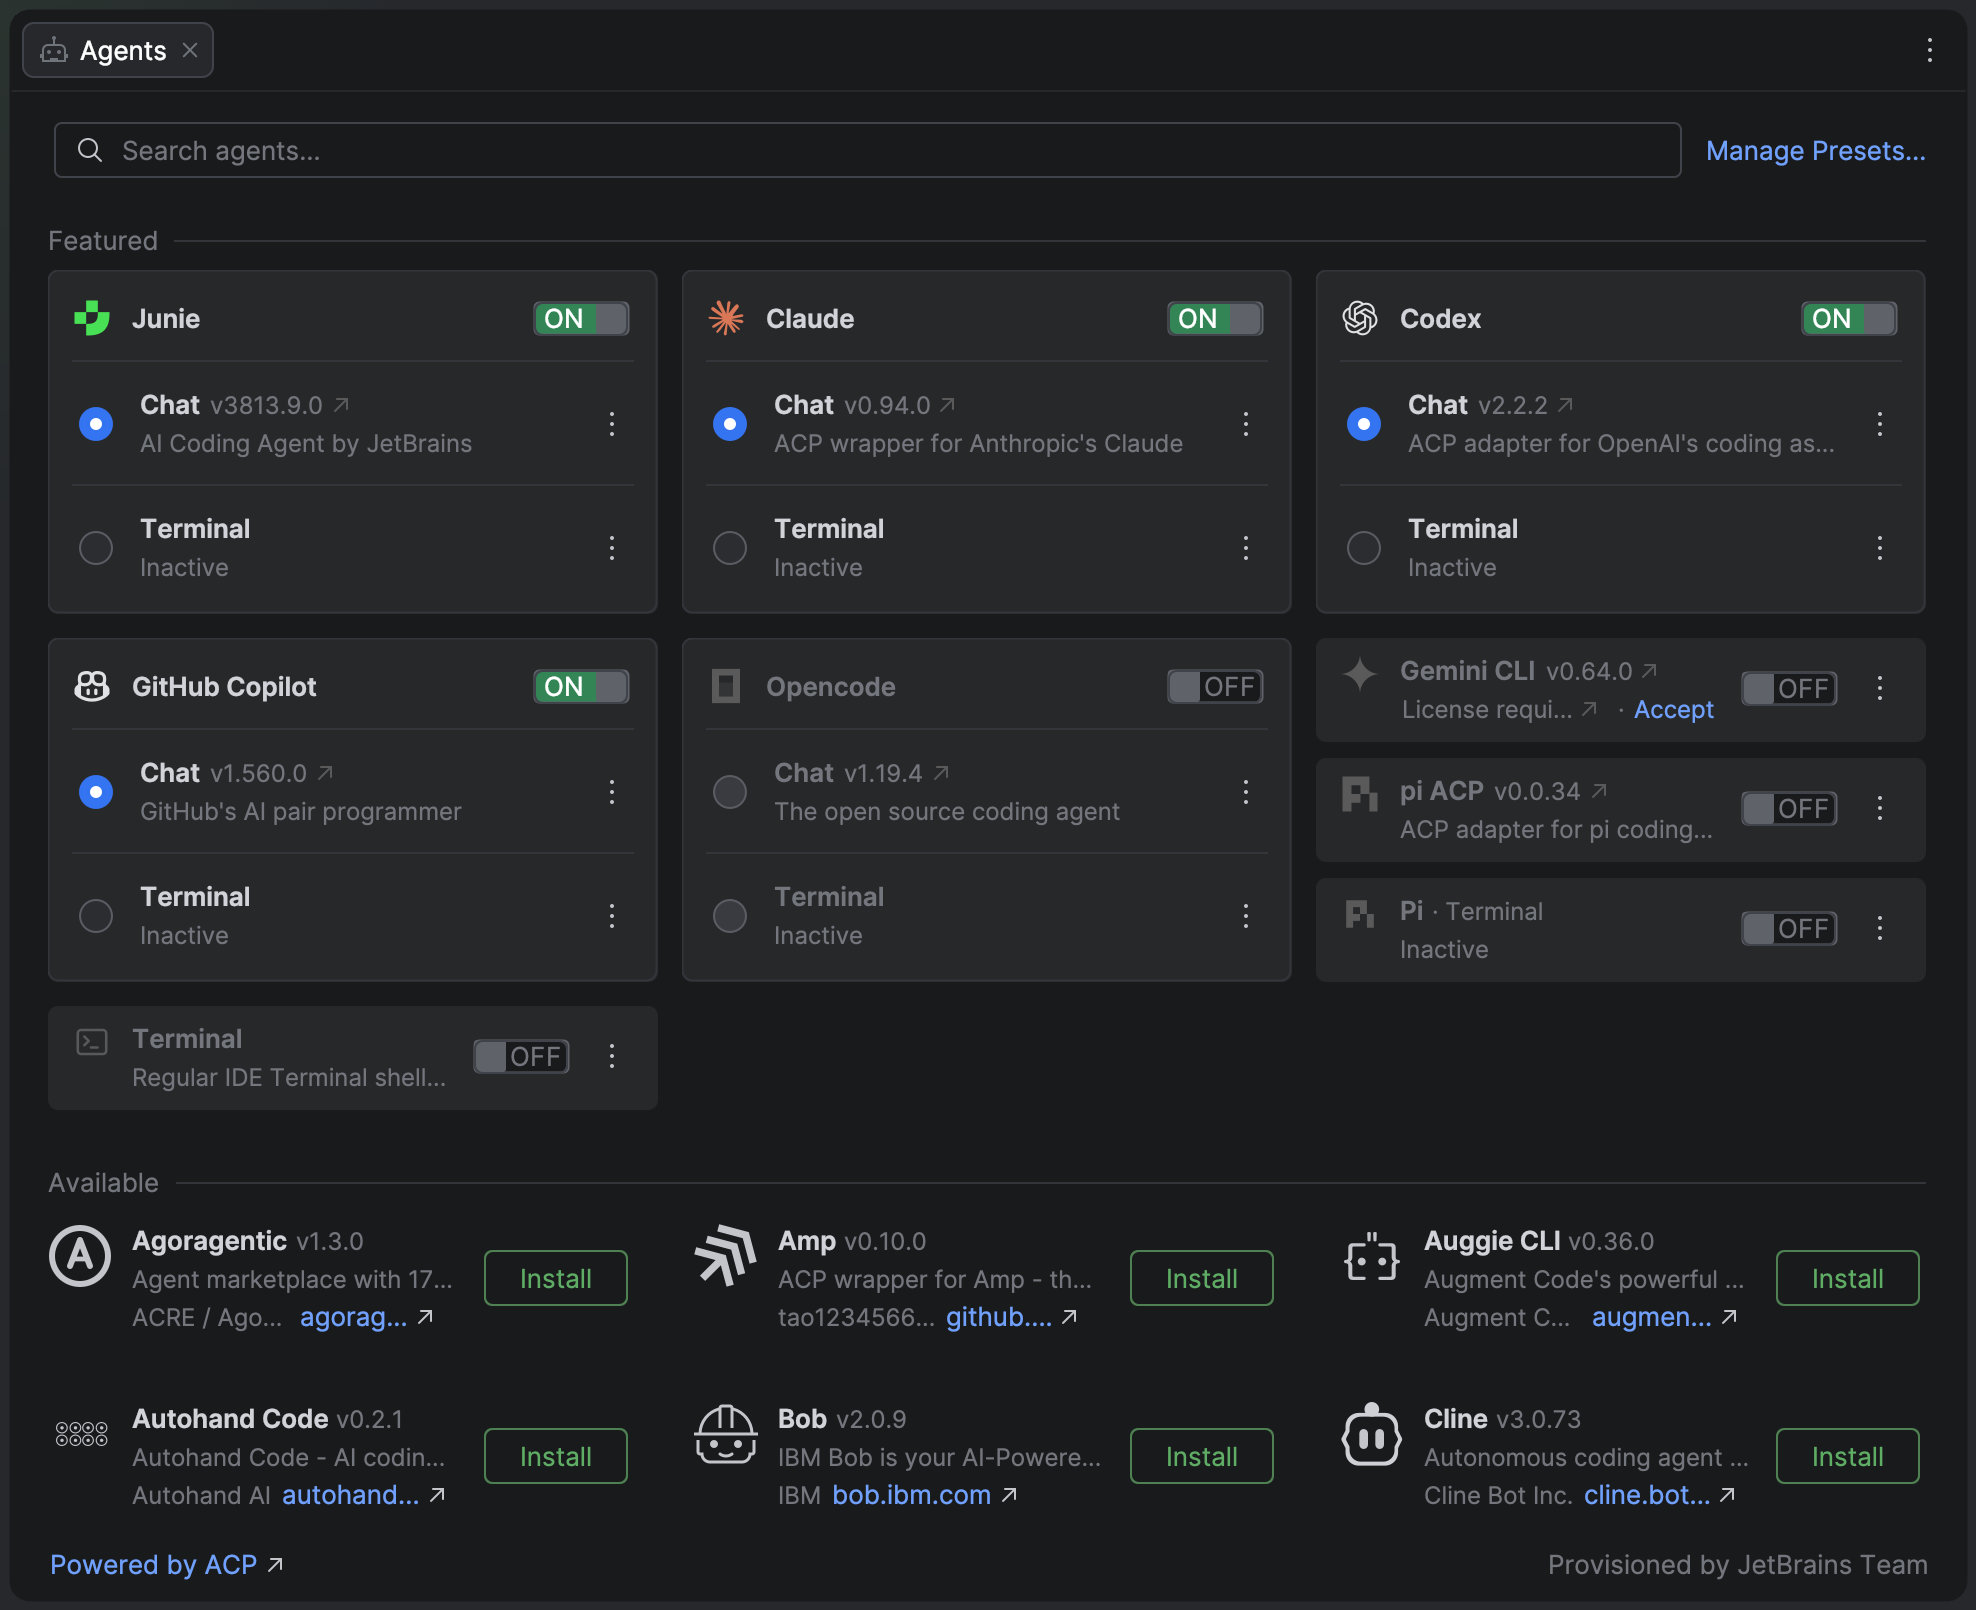This screenshot has height=1610, width=1976.
Task: Select Codex Terminal radio button
Action: 1364,548
